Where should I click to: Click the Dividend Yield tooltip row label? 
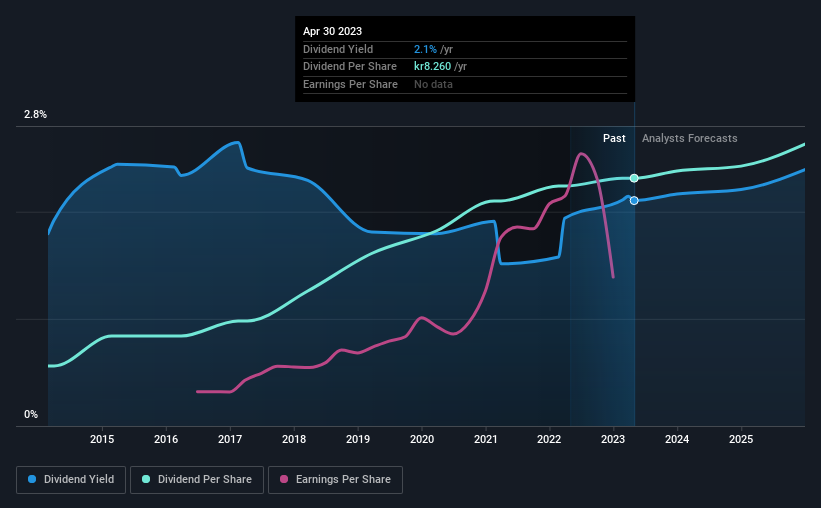(338, 49)
